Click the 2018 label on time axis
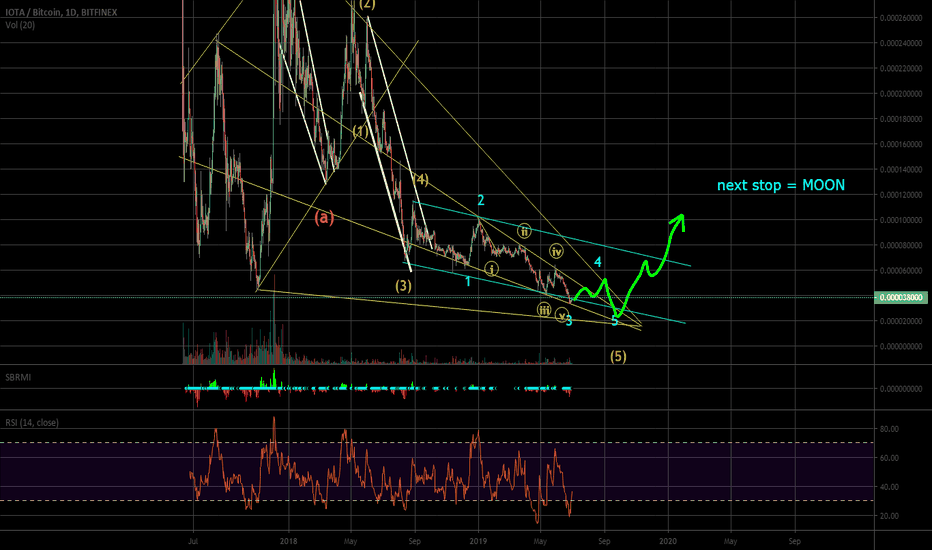932x550 pixels. [289, 541]
